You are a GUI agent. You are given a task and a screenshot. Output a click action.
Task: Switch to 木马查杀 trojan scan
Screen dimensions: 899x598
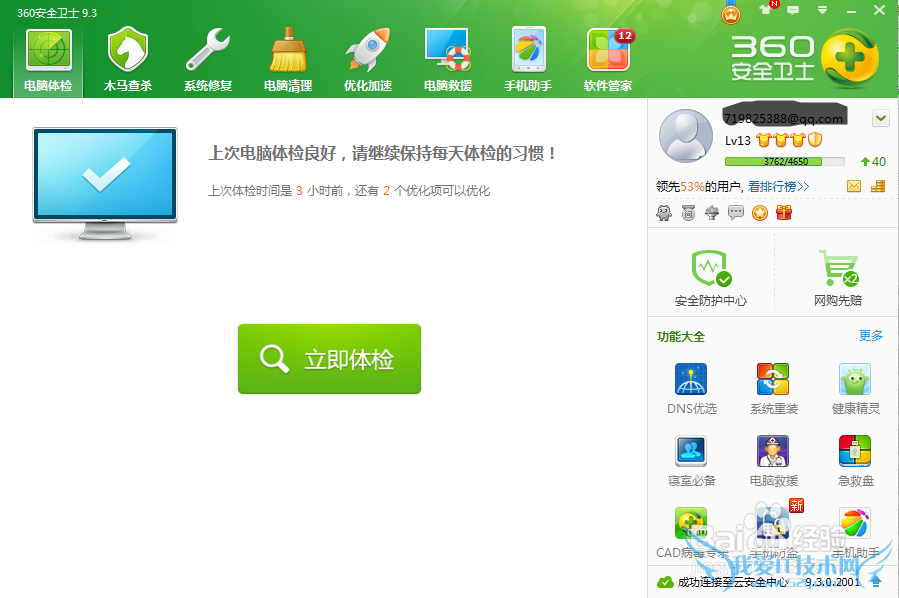pos(128,60)
